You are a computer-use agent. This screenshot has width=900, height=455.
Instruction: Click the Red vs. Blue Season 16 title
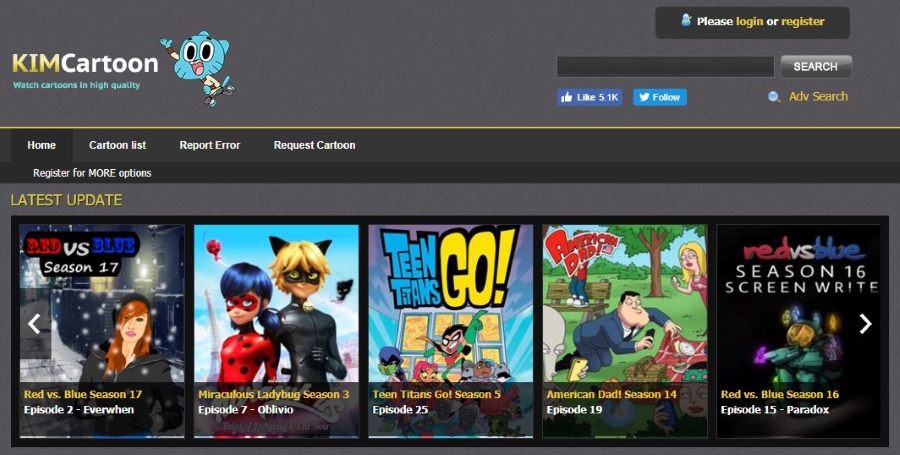tap(779, 394)
